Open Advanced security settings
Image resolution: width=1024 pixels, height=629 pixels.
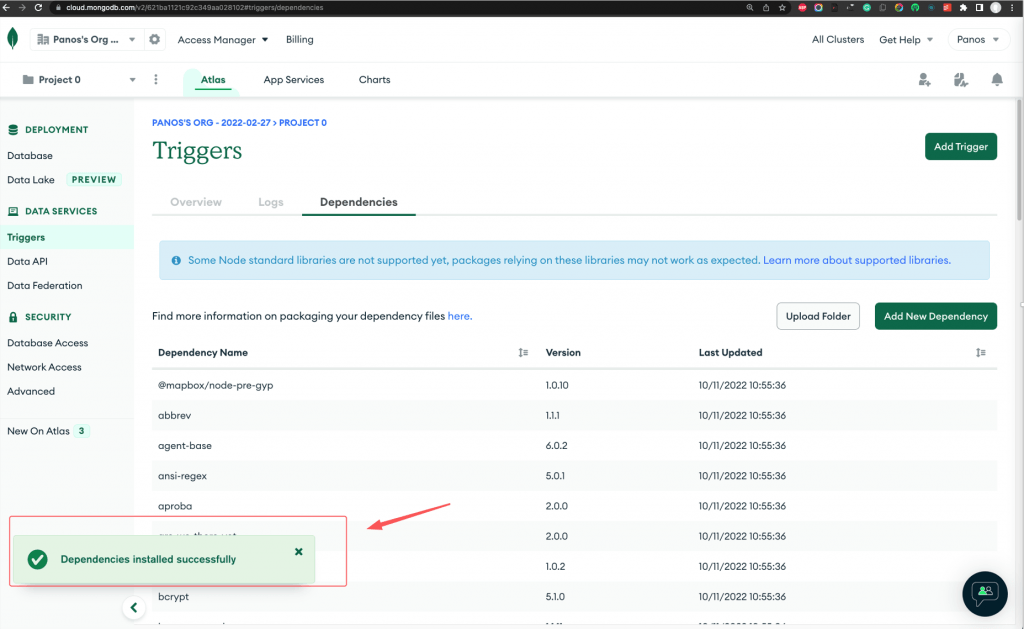pyautogui.click(x=31, y=391)
